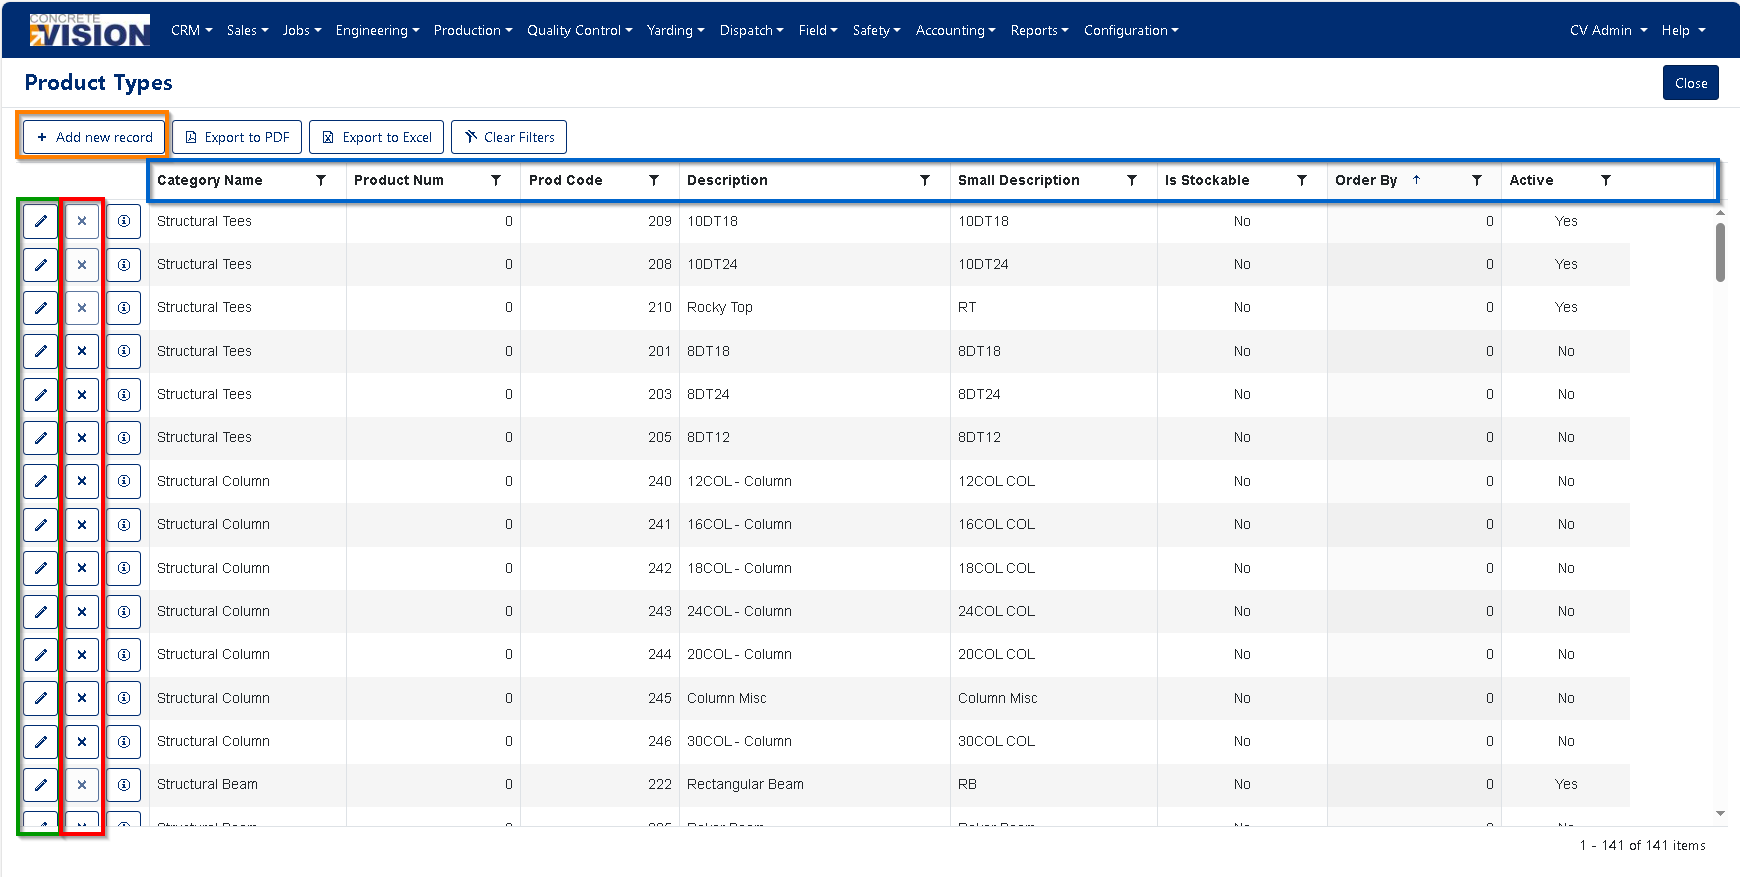Open the Yarding dropdown

point(676,30)
